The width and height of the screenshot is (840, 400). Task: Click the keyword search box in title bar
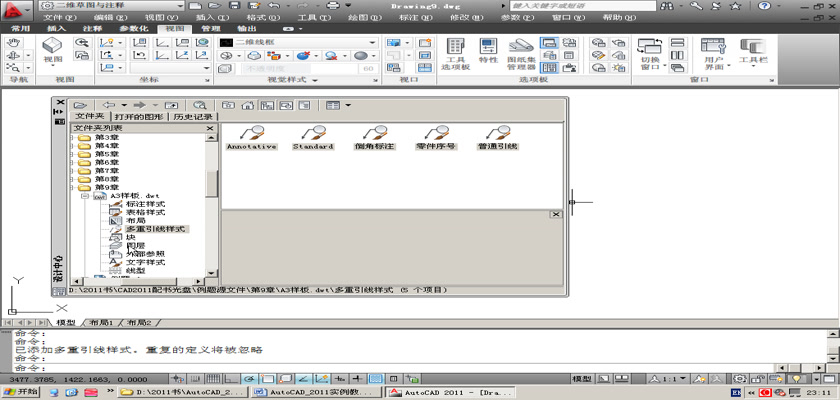[x=583, y=6]
